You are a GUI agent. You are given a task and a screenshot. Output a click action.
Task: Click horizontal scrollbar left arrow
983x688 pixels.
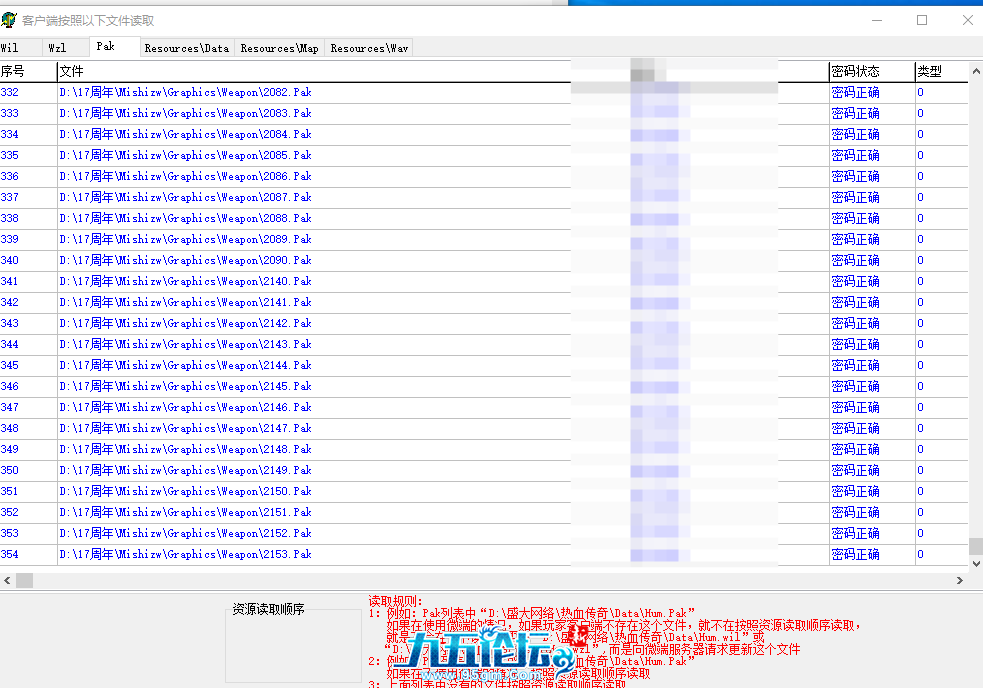point(7,581)
